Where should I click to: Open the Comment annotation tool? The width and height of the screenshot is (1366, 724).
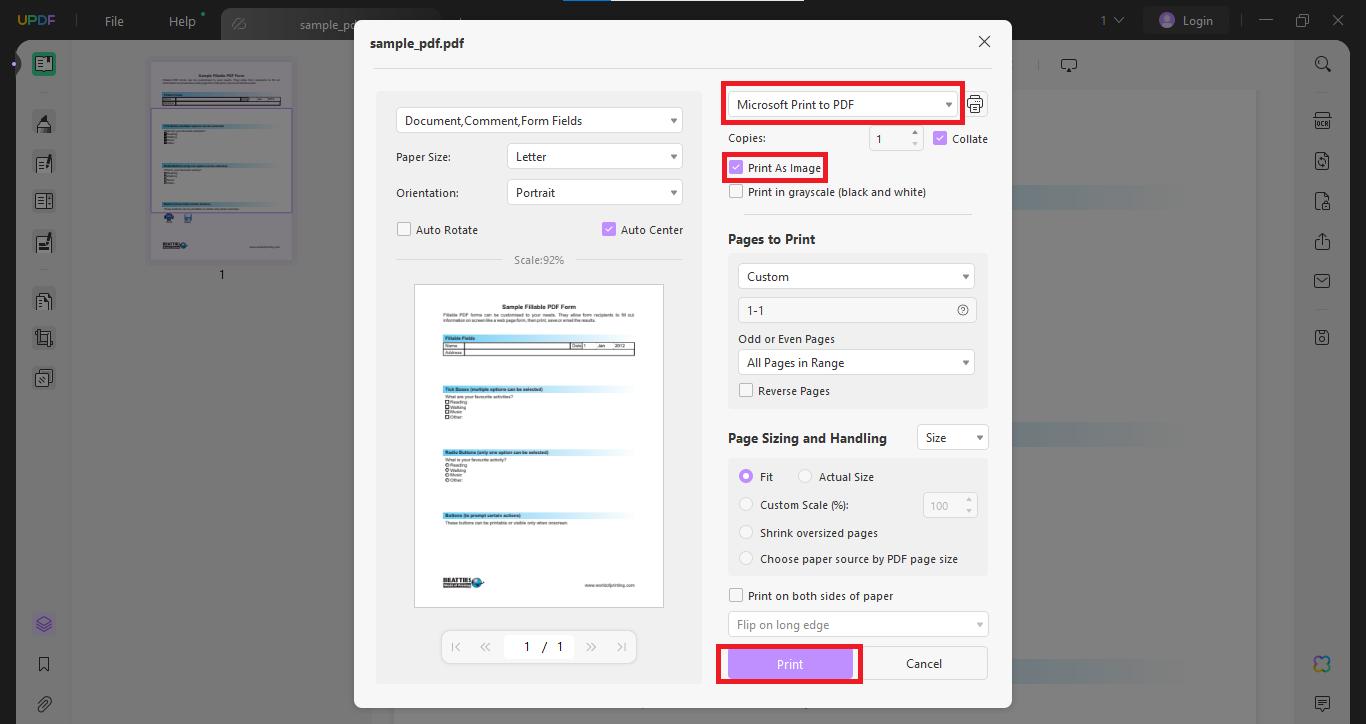click(x=43, y=123)
